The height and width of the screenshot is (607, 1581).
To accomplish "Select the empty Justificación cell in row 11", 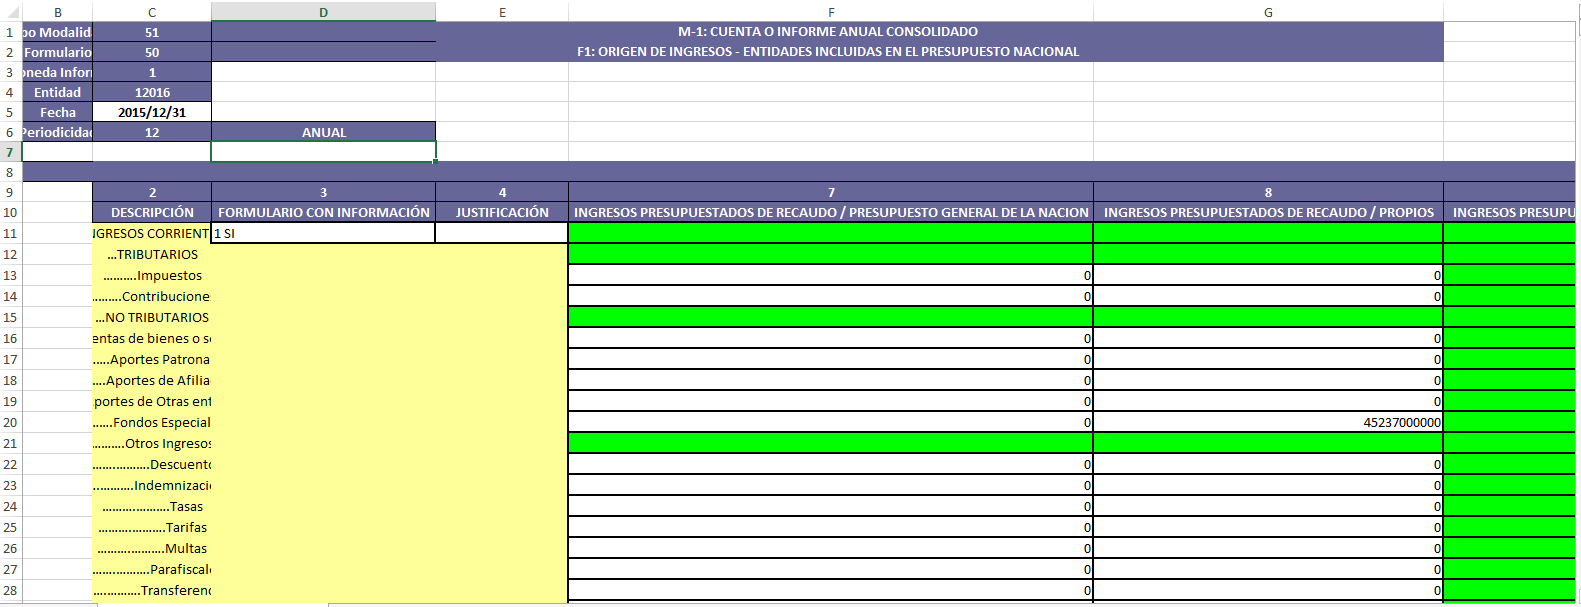I will tap(501, 233).
